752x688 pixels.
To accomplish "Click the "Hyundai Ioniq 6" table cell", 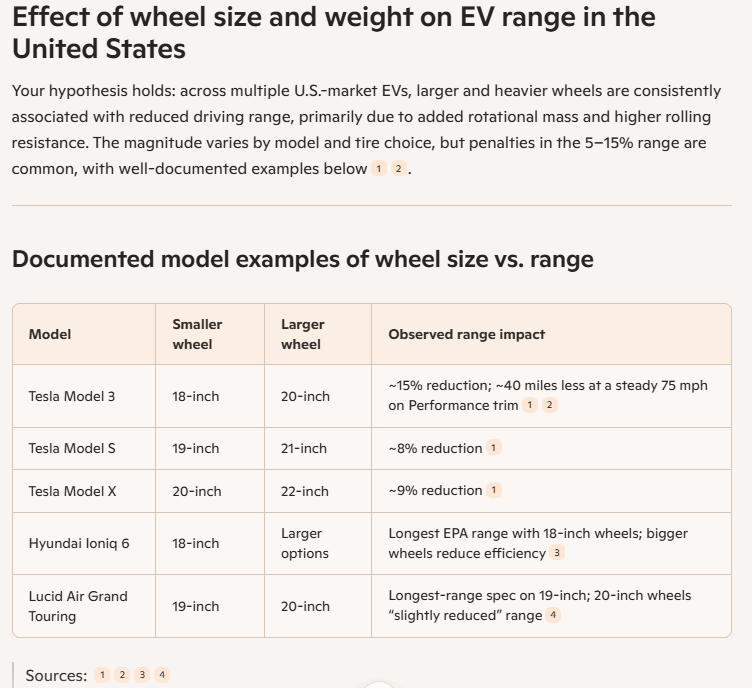I will 78,543.
